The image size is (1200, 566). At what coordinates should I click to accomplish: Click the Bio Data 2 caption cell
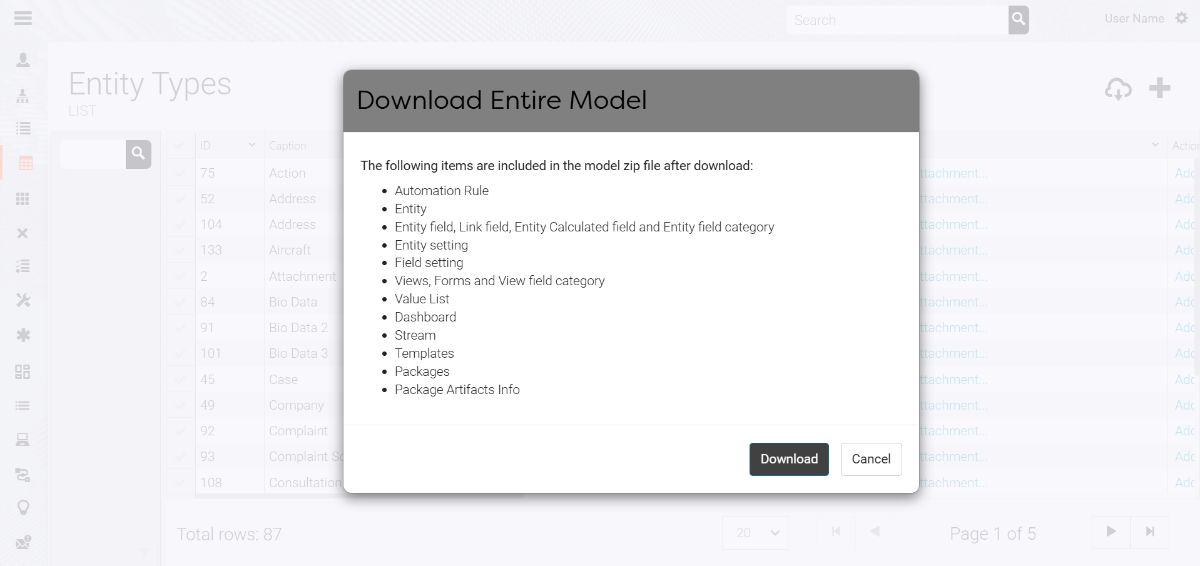click(298, 327)
